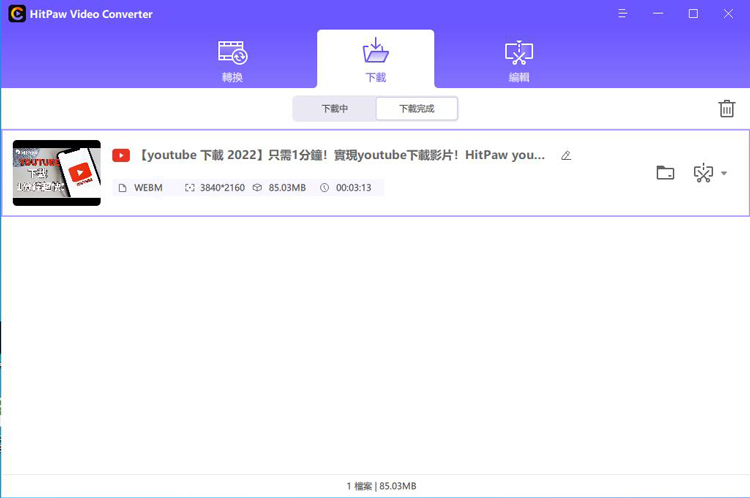Click the HitPaw logo icon
This screenshot has width=750, height=498.
[17, 14]
